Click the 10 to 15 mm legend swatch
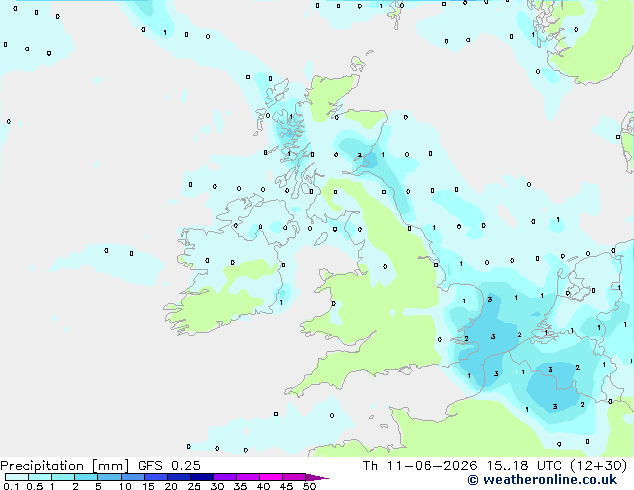634x490 pixels. tap(132, 477)
